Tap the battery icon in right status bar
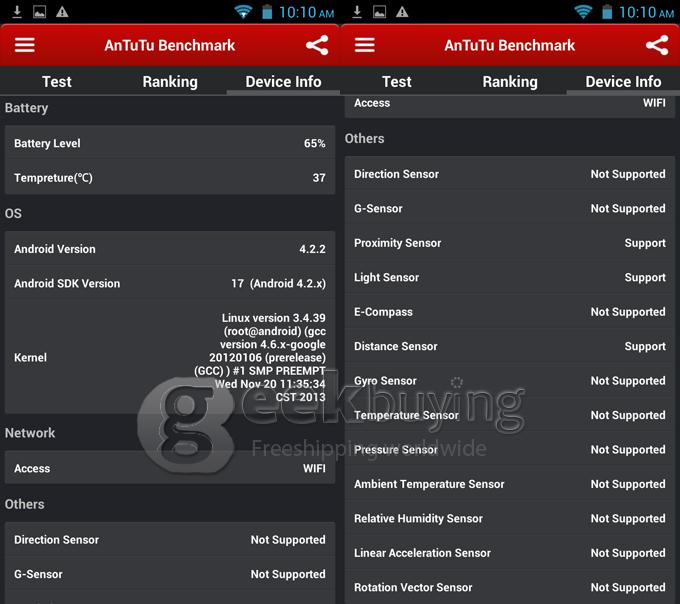Image resolution: width=680 pixels, height=604 pixels. tap(607, 12)
